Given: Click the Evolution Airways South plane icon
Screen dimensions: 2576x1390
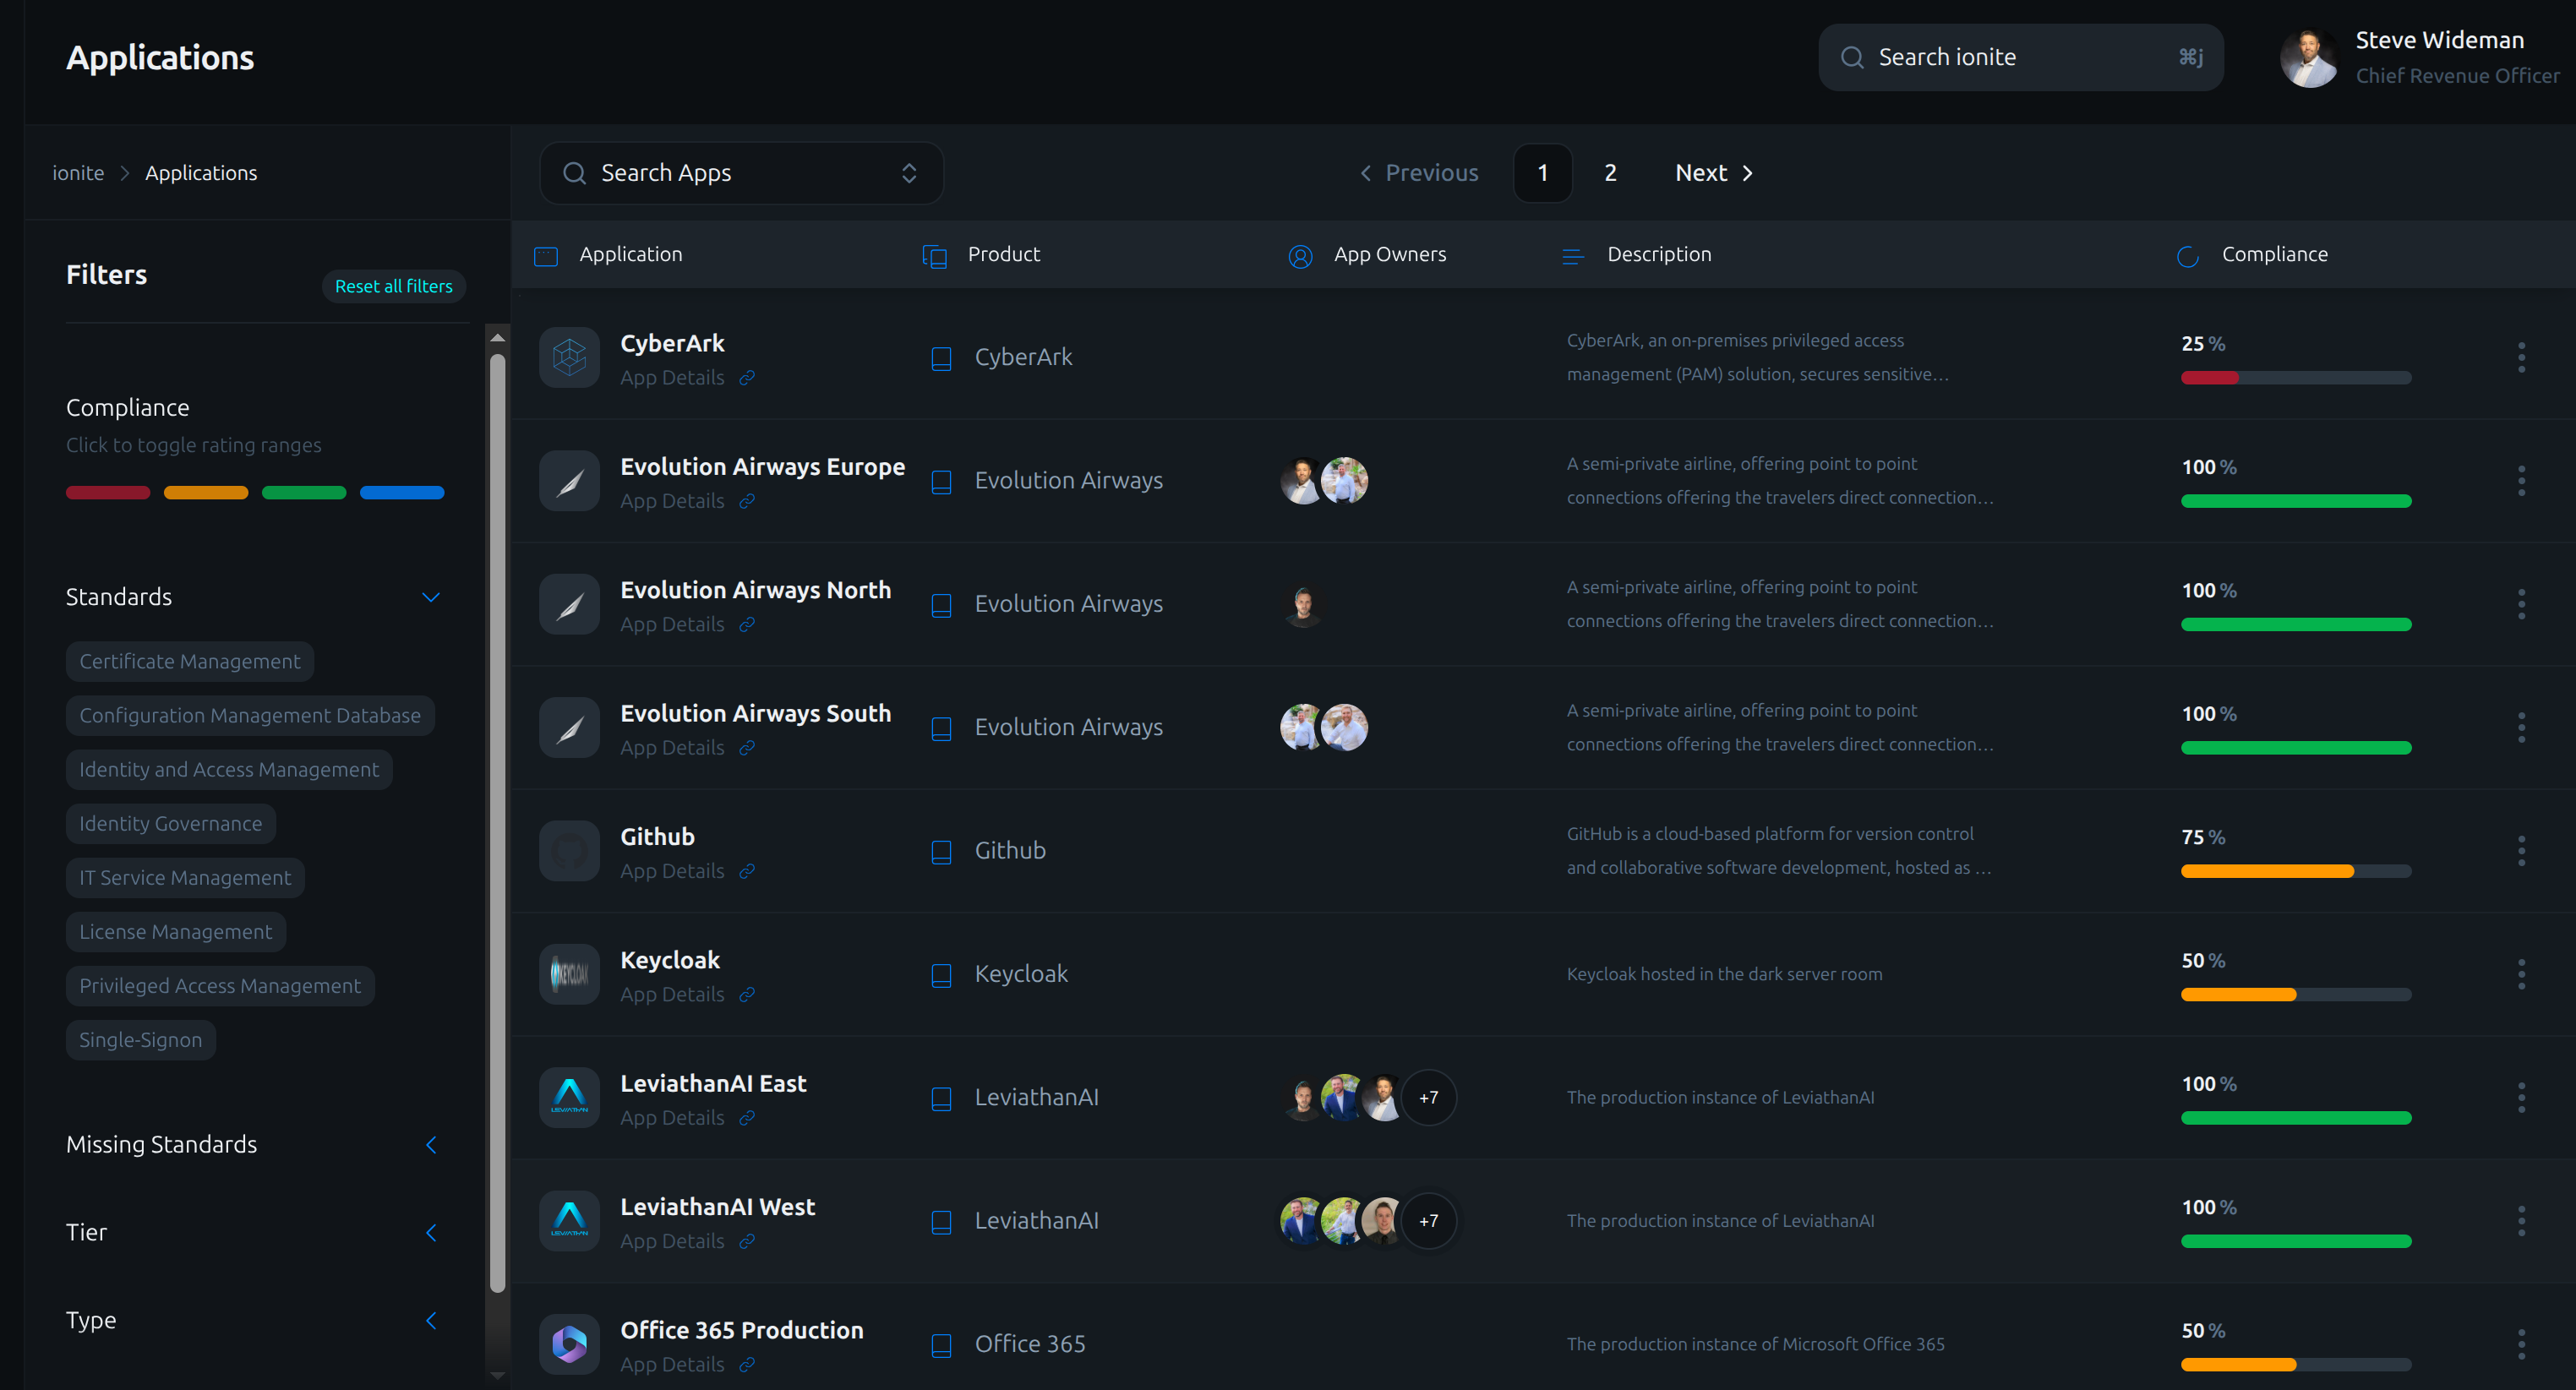Looking at the screenshot, I should [x=569, y=727].
